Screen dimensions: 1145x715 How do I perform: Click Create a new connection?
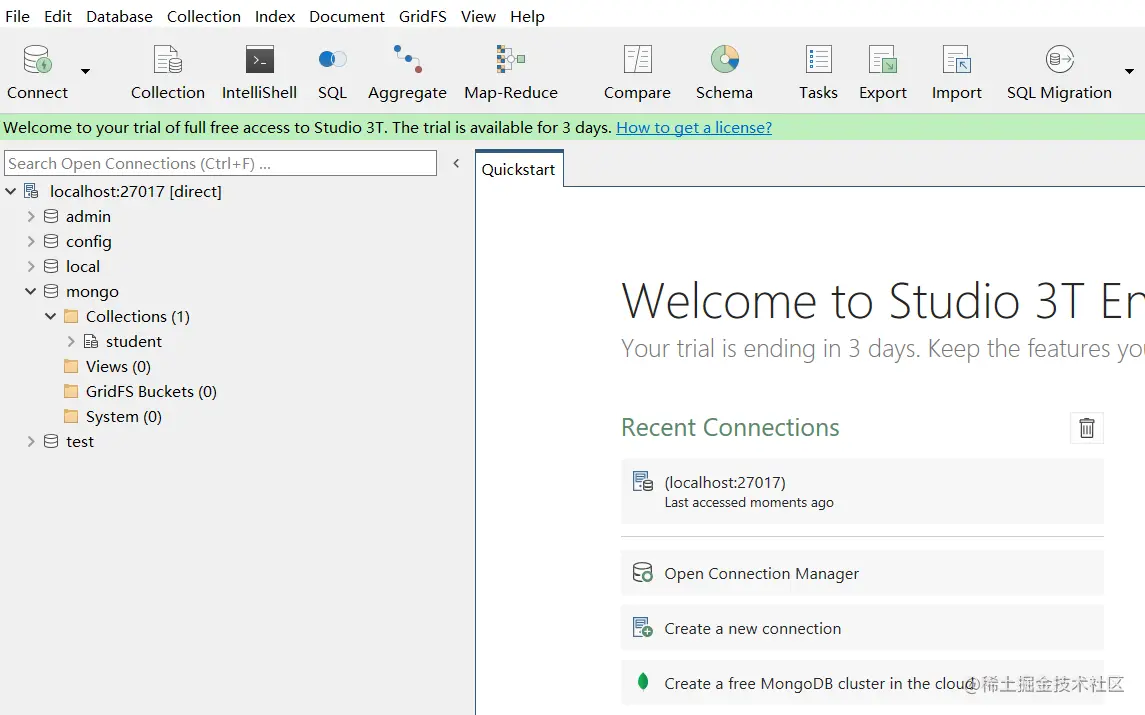(862, 628)
